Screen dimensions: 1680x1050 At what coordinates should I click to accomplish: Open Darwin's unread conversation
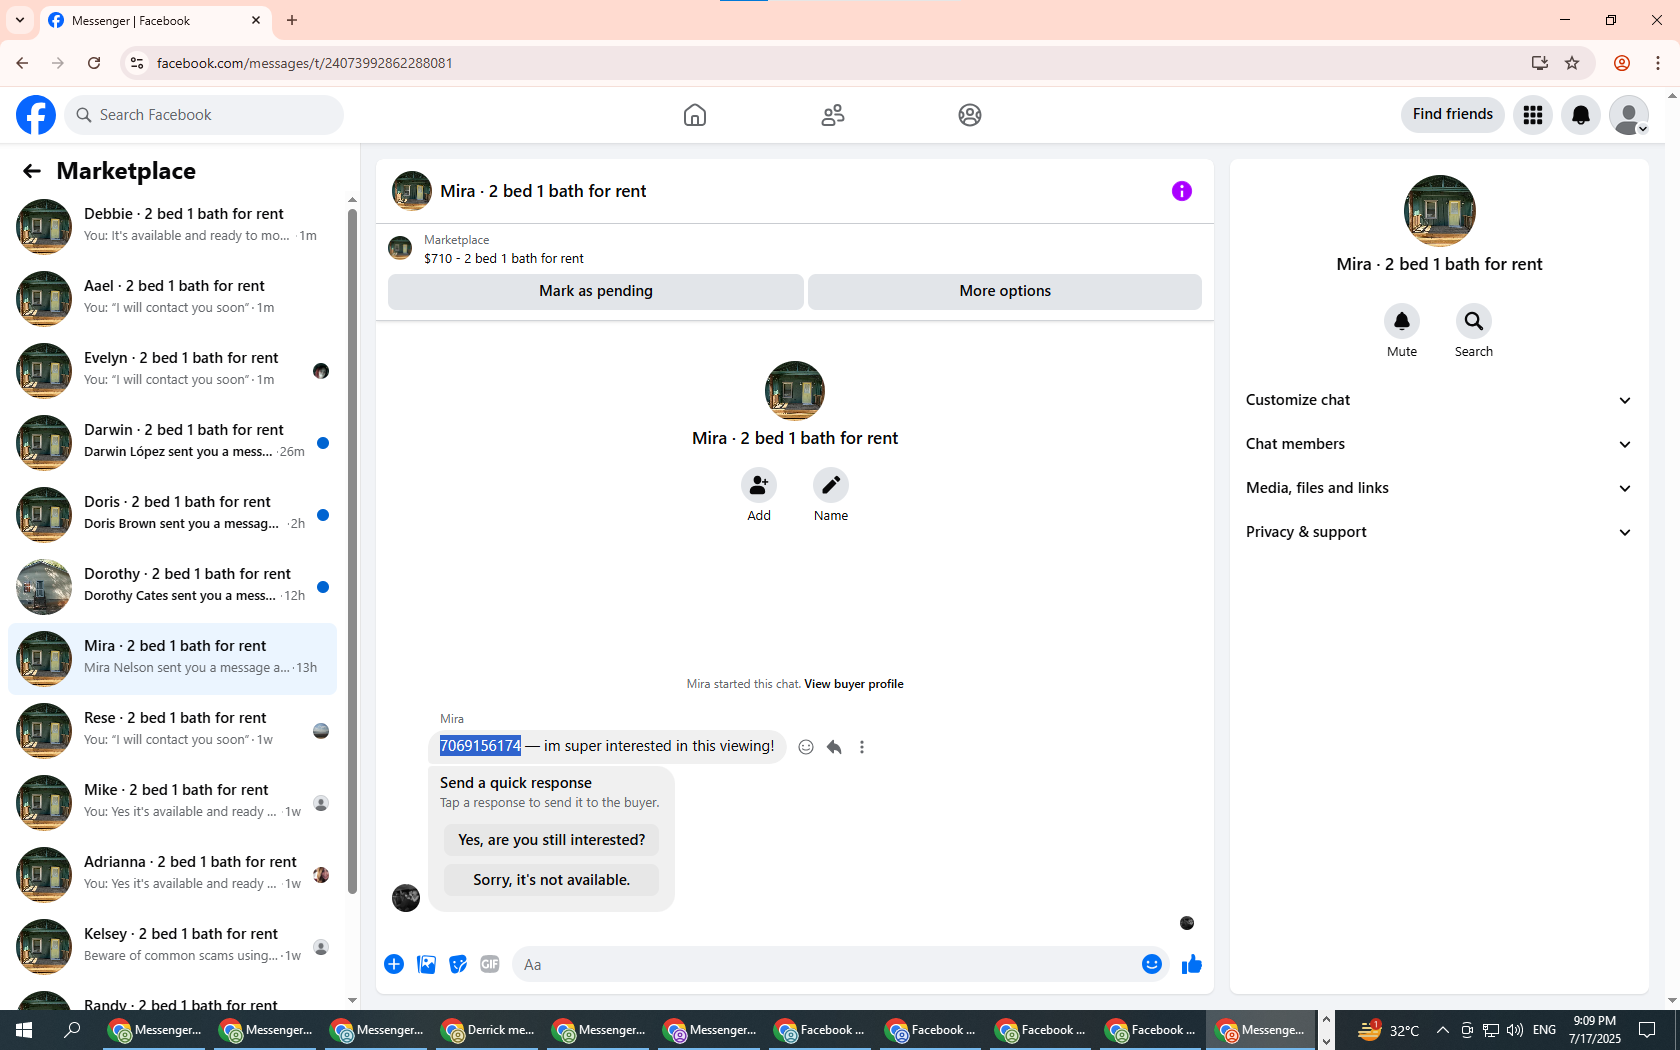point(172,442)
